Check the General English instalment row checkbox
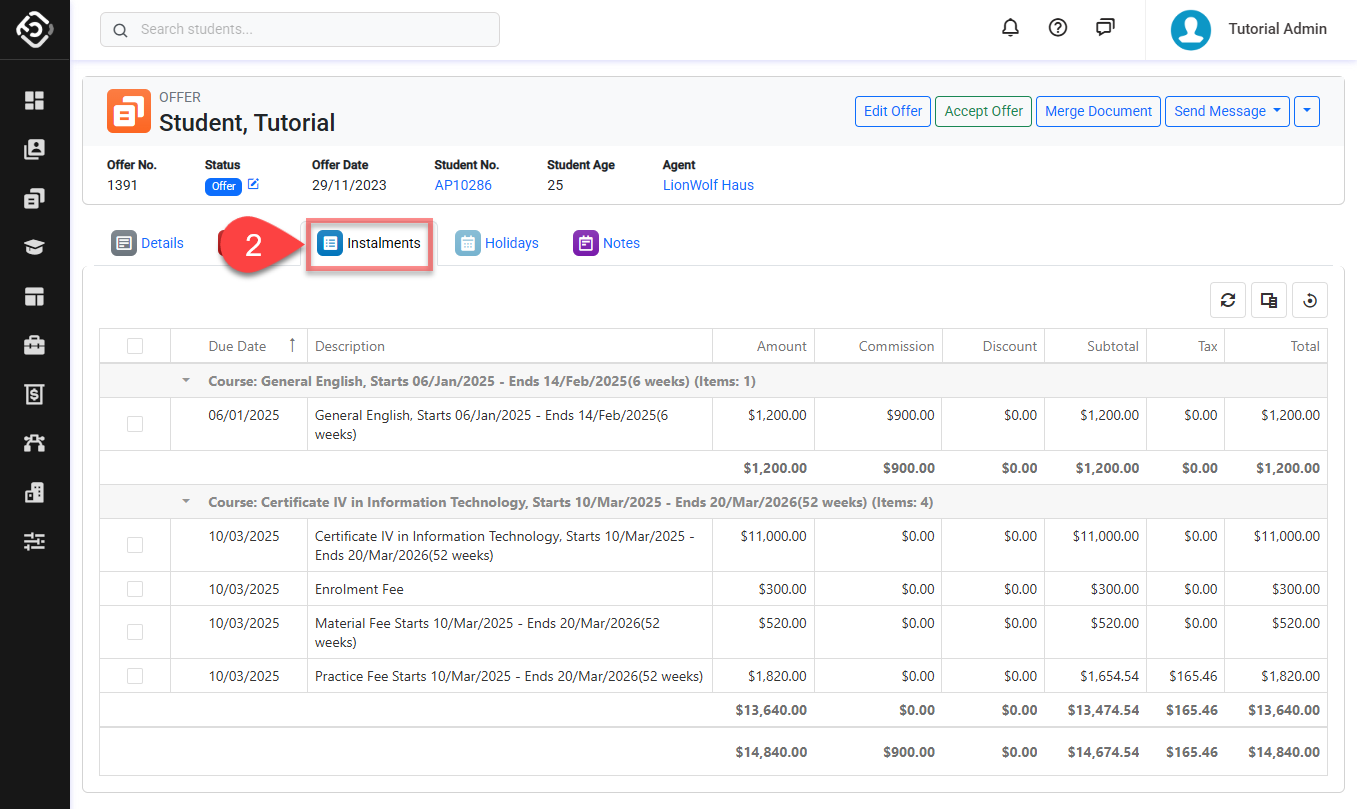The height and width of the screenshot is (809, 1357). pyautogui.click(x=135, y=424)
